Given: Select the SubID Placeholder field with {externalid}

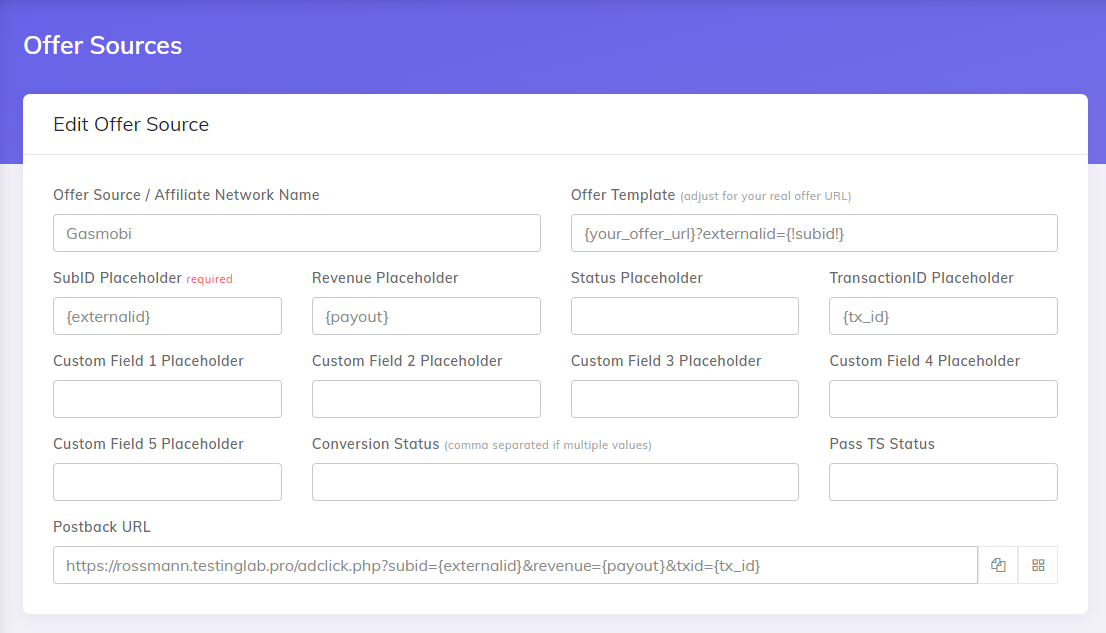Looking at the screenshot, I should coord(167,316).
